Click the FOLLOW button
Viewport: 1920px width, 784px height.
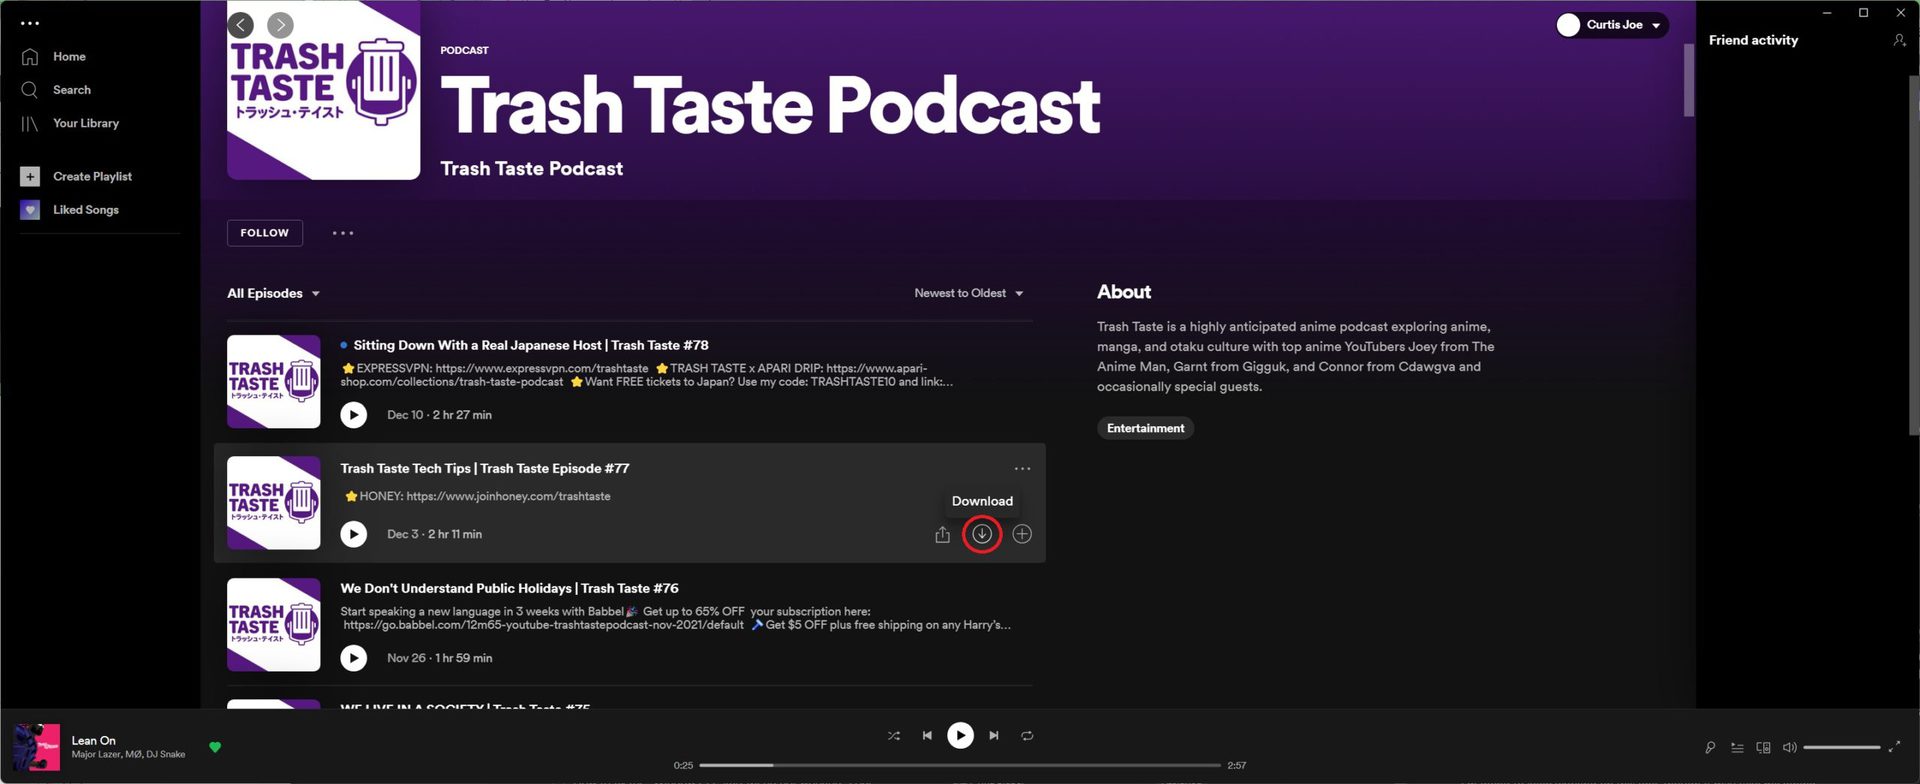coord(265,233)
